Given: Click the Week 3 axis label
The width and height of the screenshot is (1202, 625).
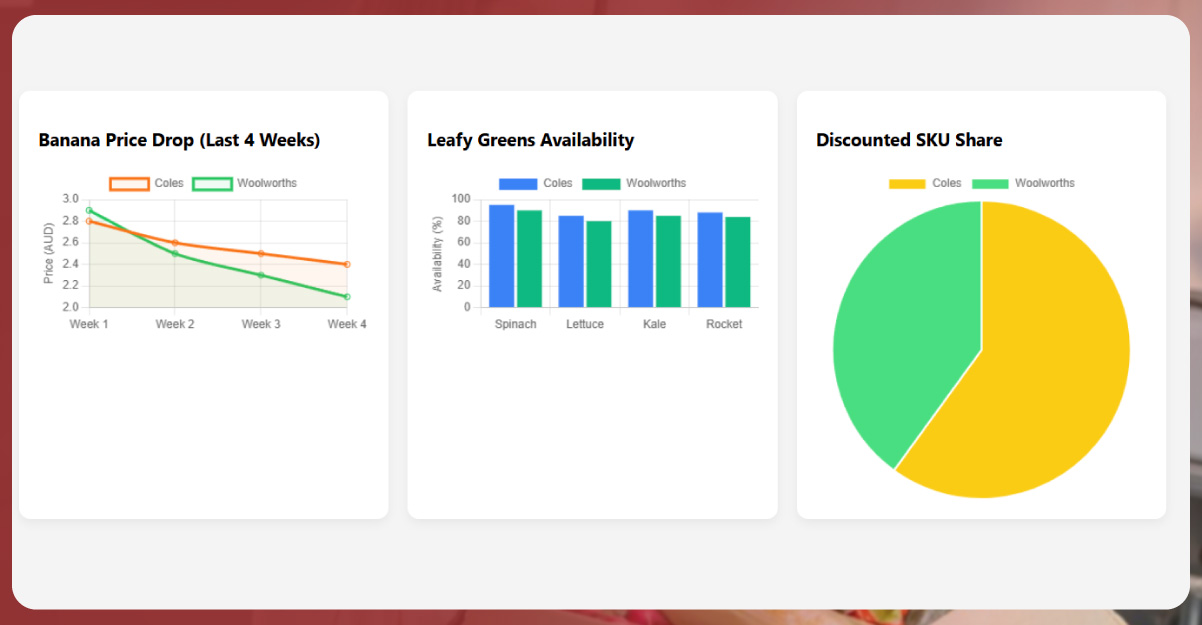Looking at the screenshot, I should 261,323.
